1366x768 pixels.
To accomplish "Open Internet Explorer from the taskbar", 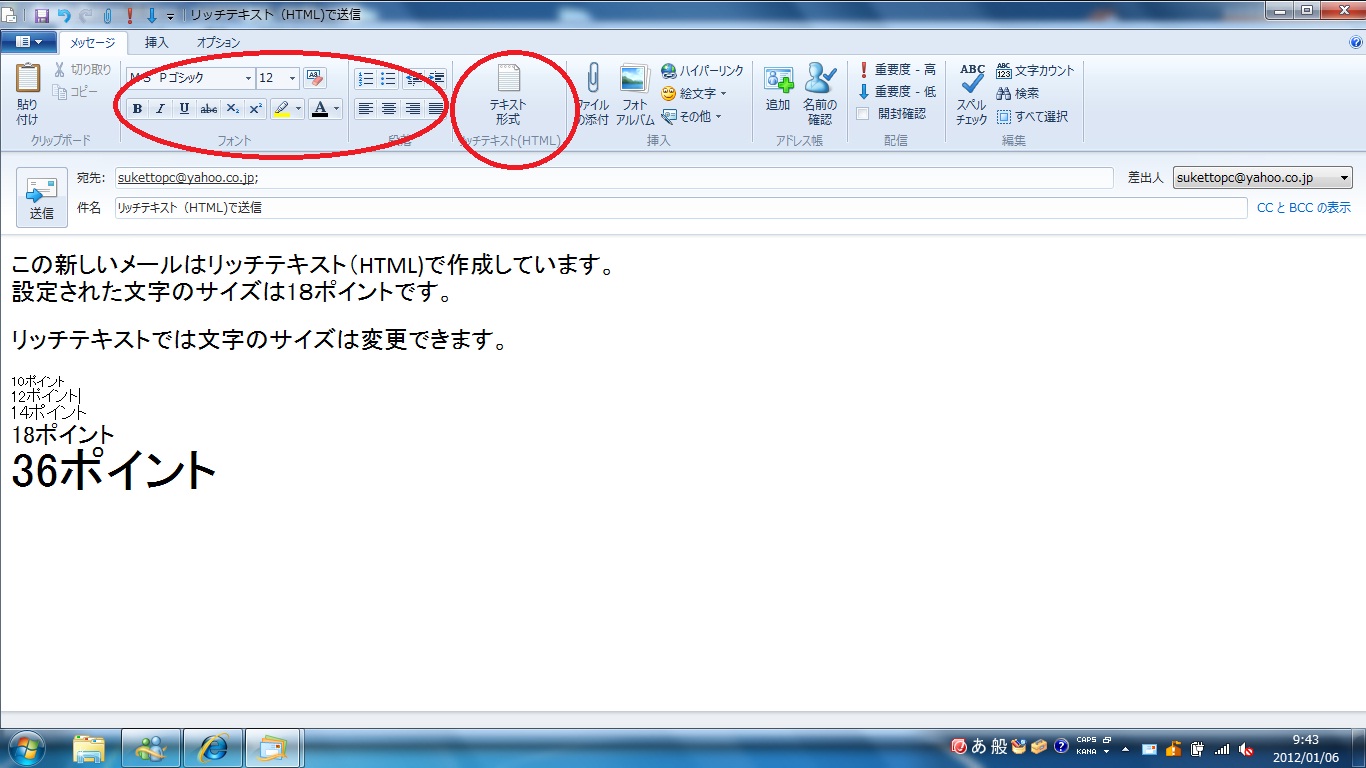I will tap(212, 748).
